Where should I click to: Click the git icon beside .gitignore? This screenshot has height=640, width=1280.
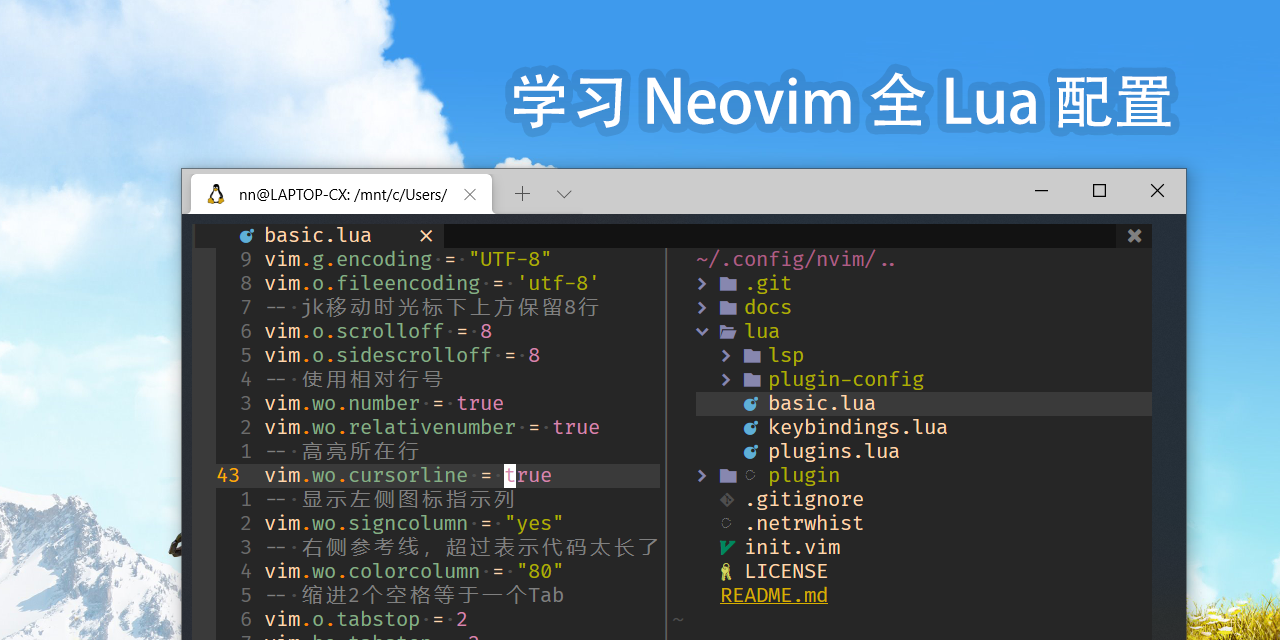pyautogui.click(x=727, y=500)
